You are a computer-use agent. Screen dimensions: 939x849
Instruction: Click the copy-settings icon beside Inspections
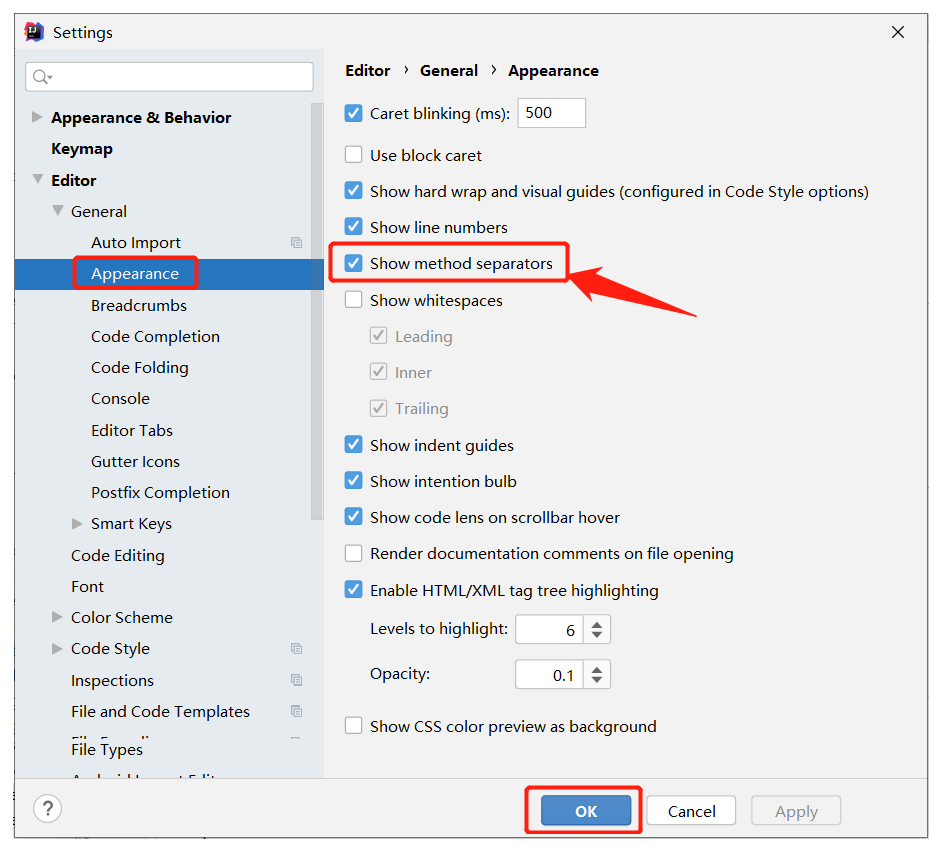(296, 679)
